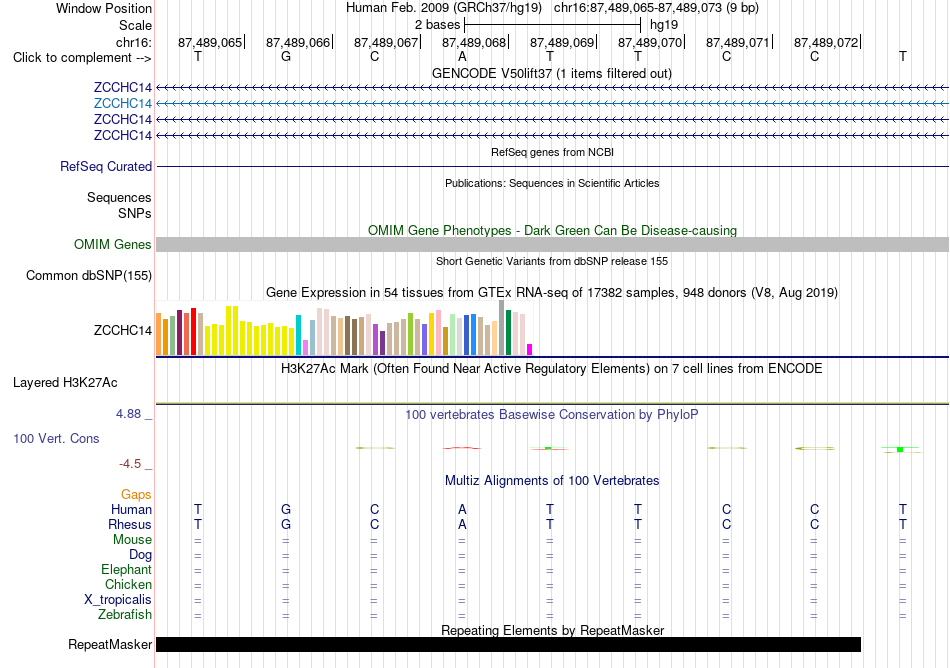The image size is (950, 668).
Task: Select the light-blue ZCCHC14 transcript label
Action: (122, 104)
